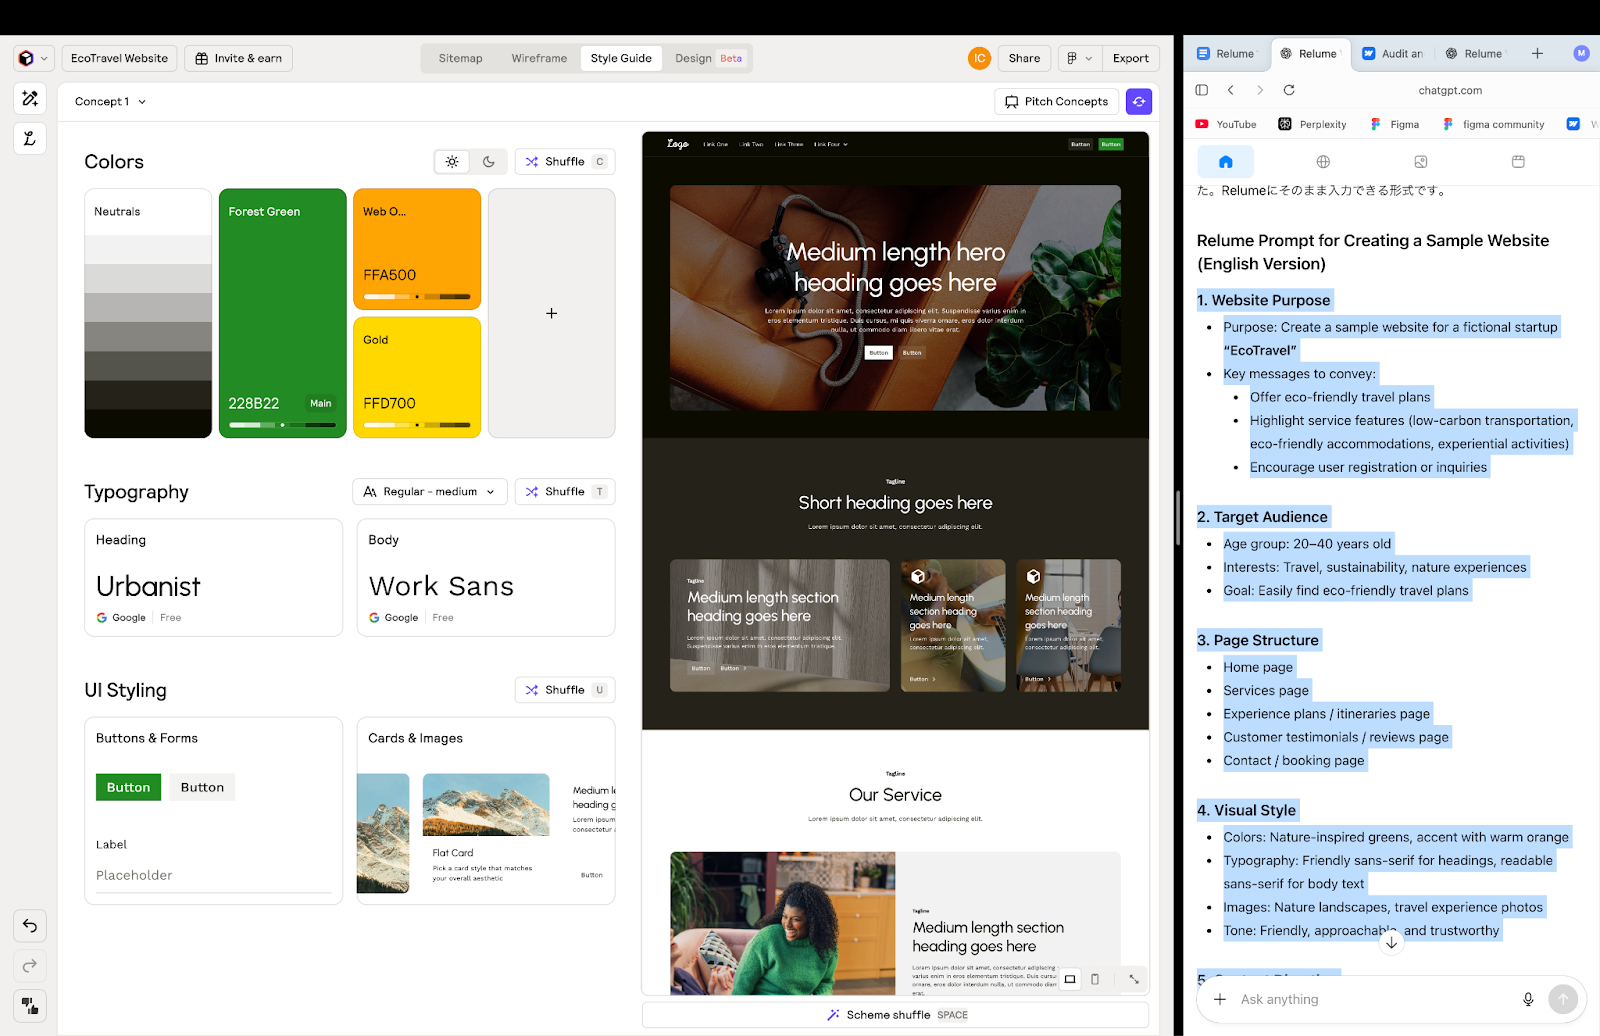Click the undo arrow in left sidebar

tap(30, 926)
